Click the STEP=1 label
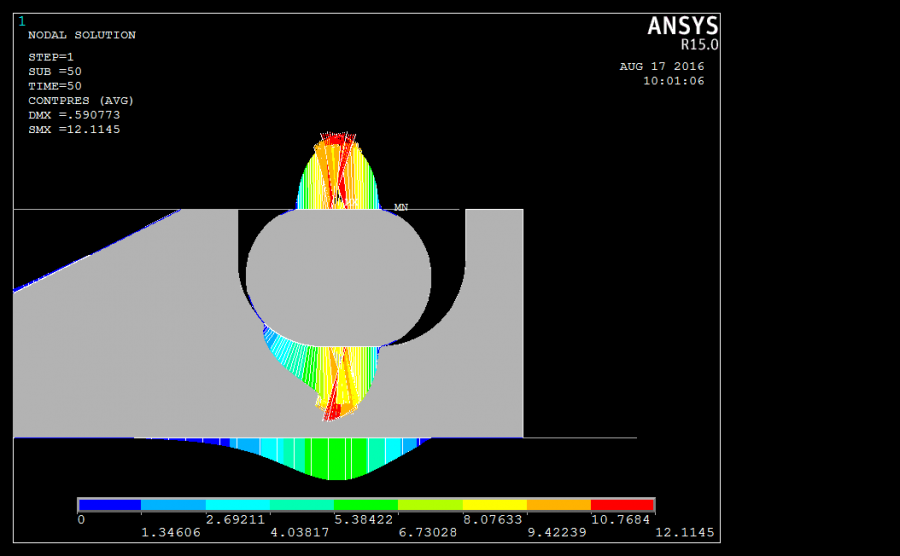Screen dimensions: 900x556 (51, 57)
